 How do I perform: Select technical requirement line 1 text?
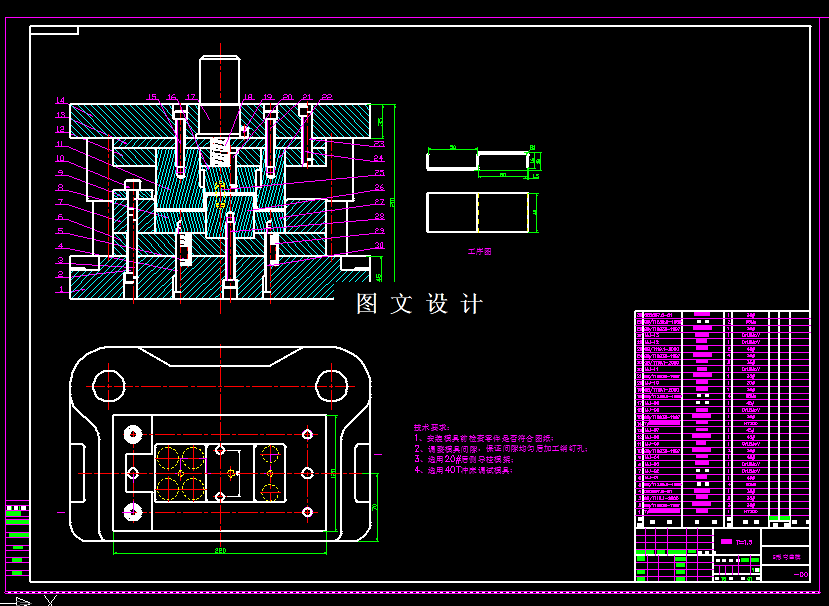[x=483, y=438]
